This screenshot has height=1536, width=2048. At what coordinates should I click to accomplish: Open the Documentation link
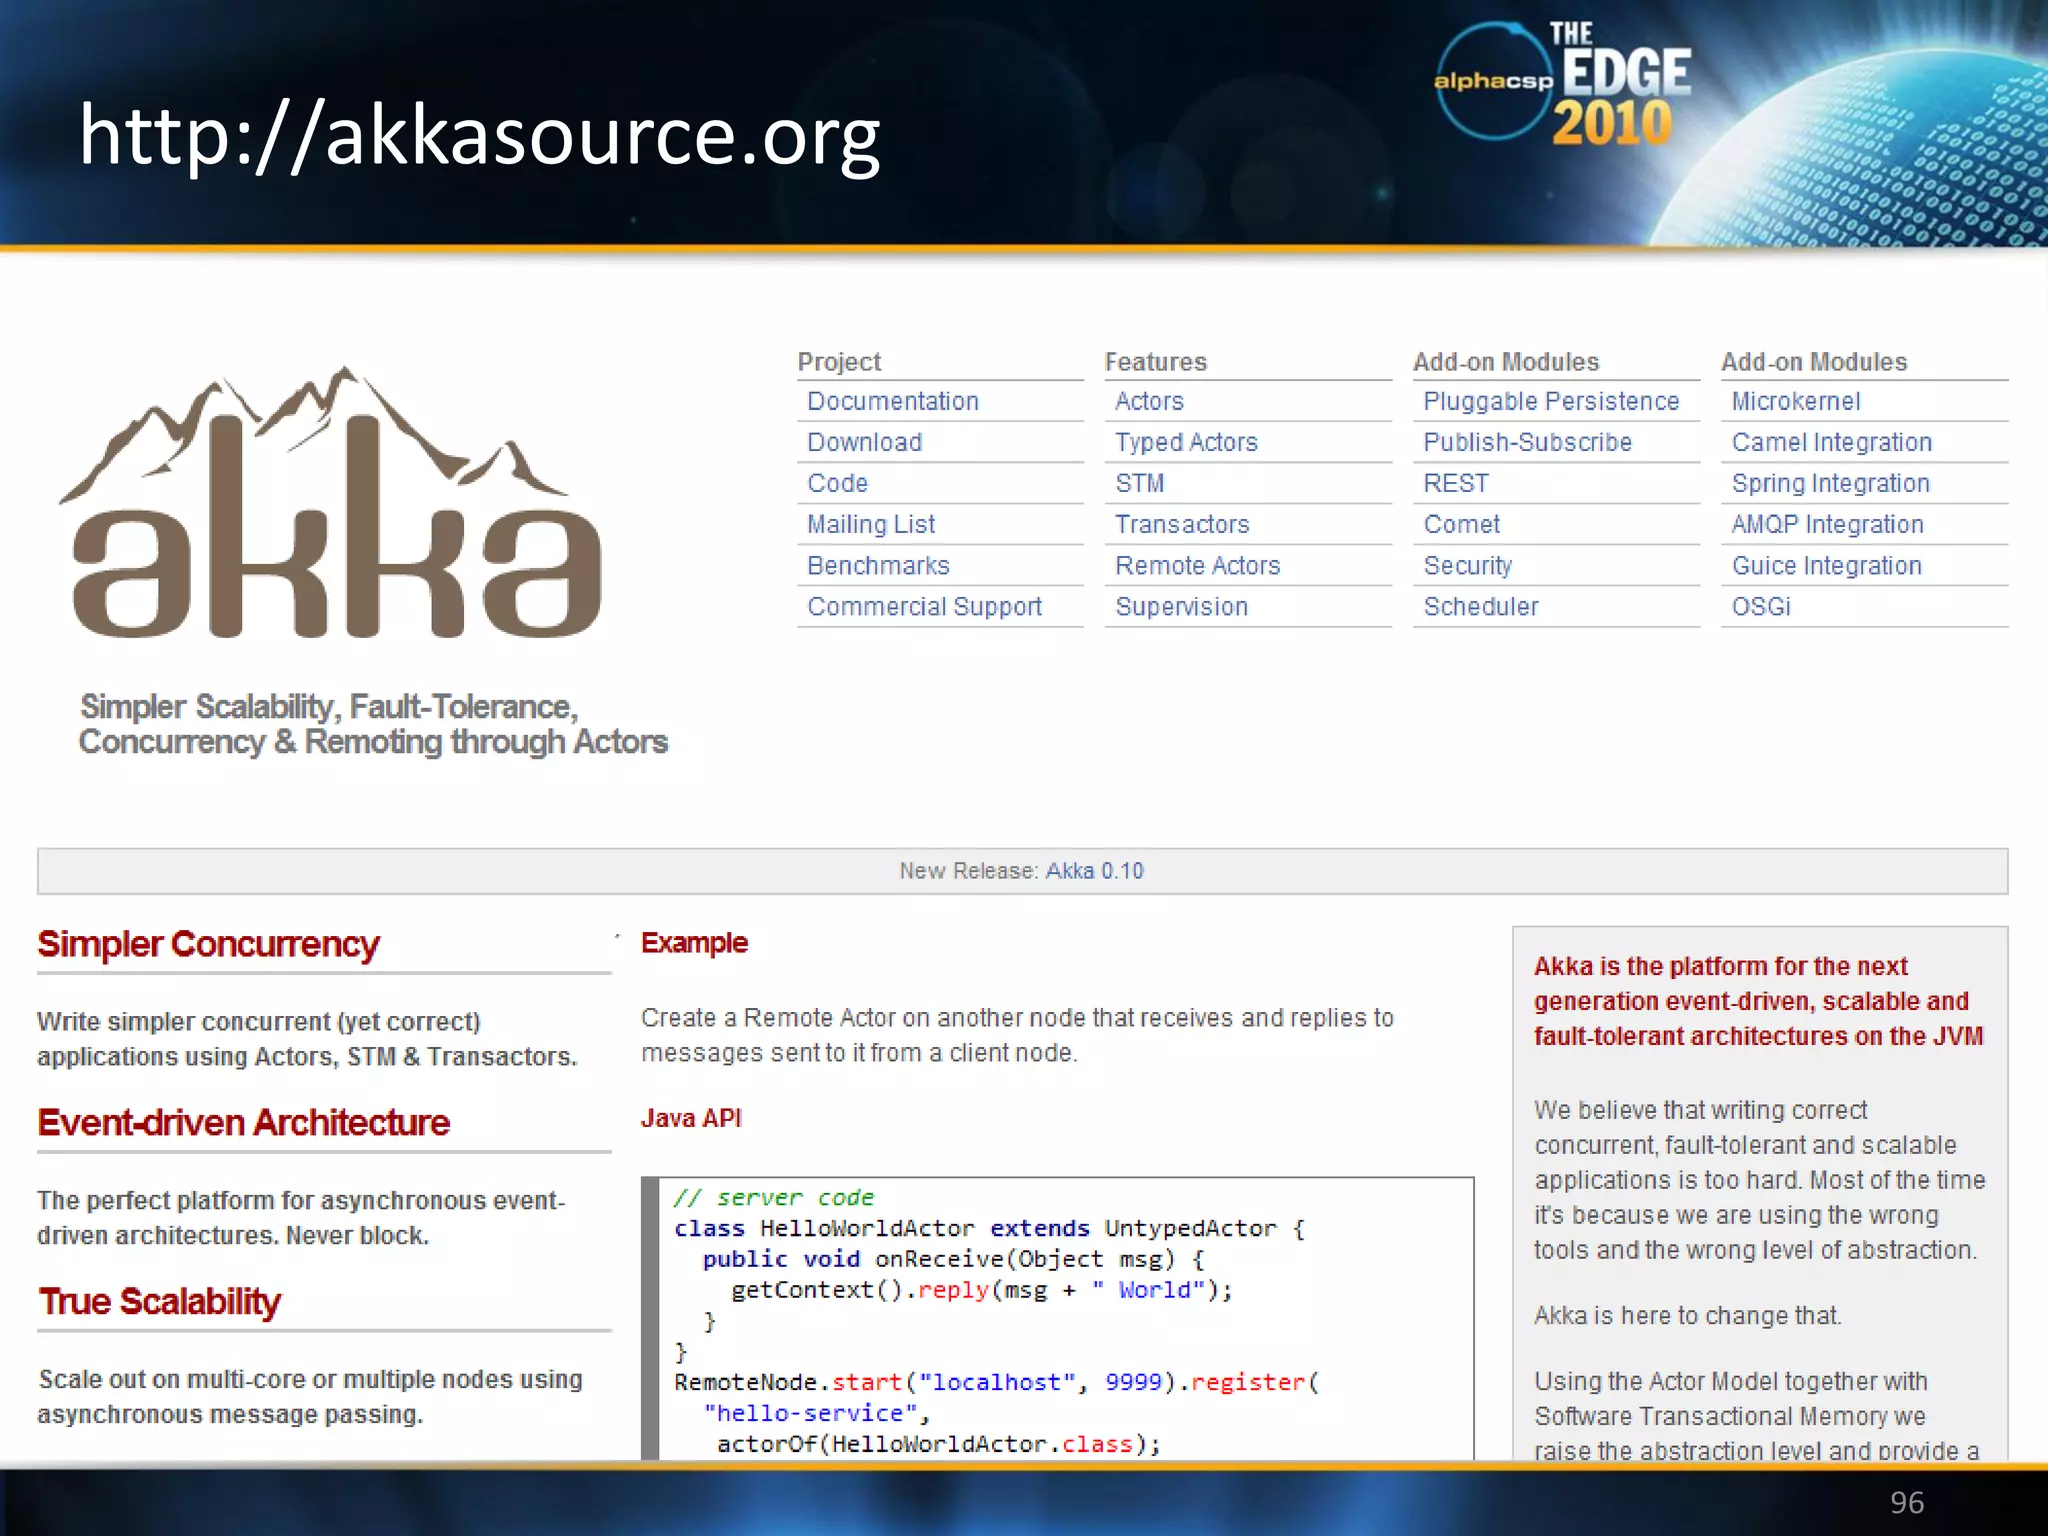893,401
